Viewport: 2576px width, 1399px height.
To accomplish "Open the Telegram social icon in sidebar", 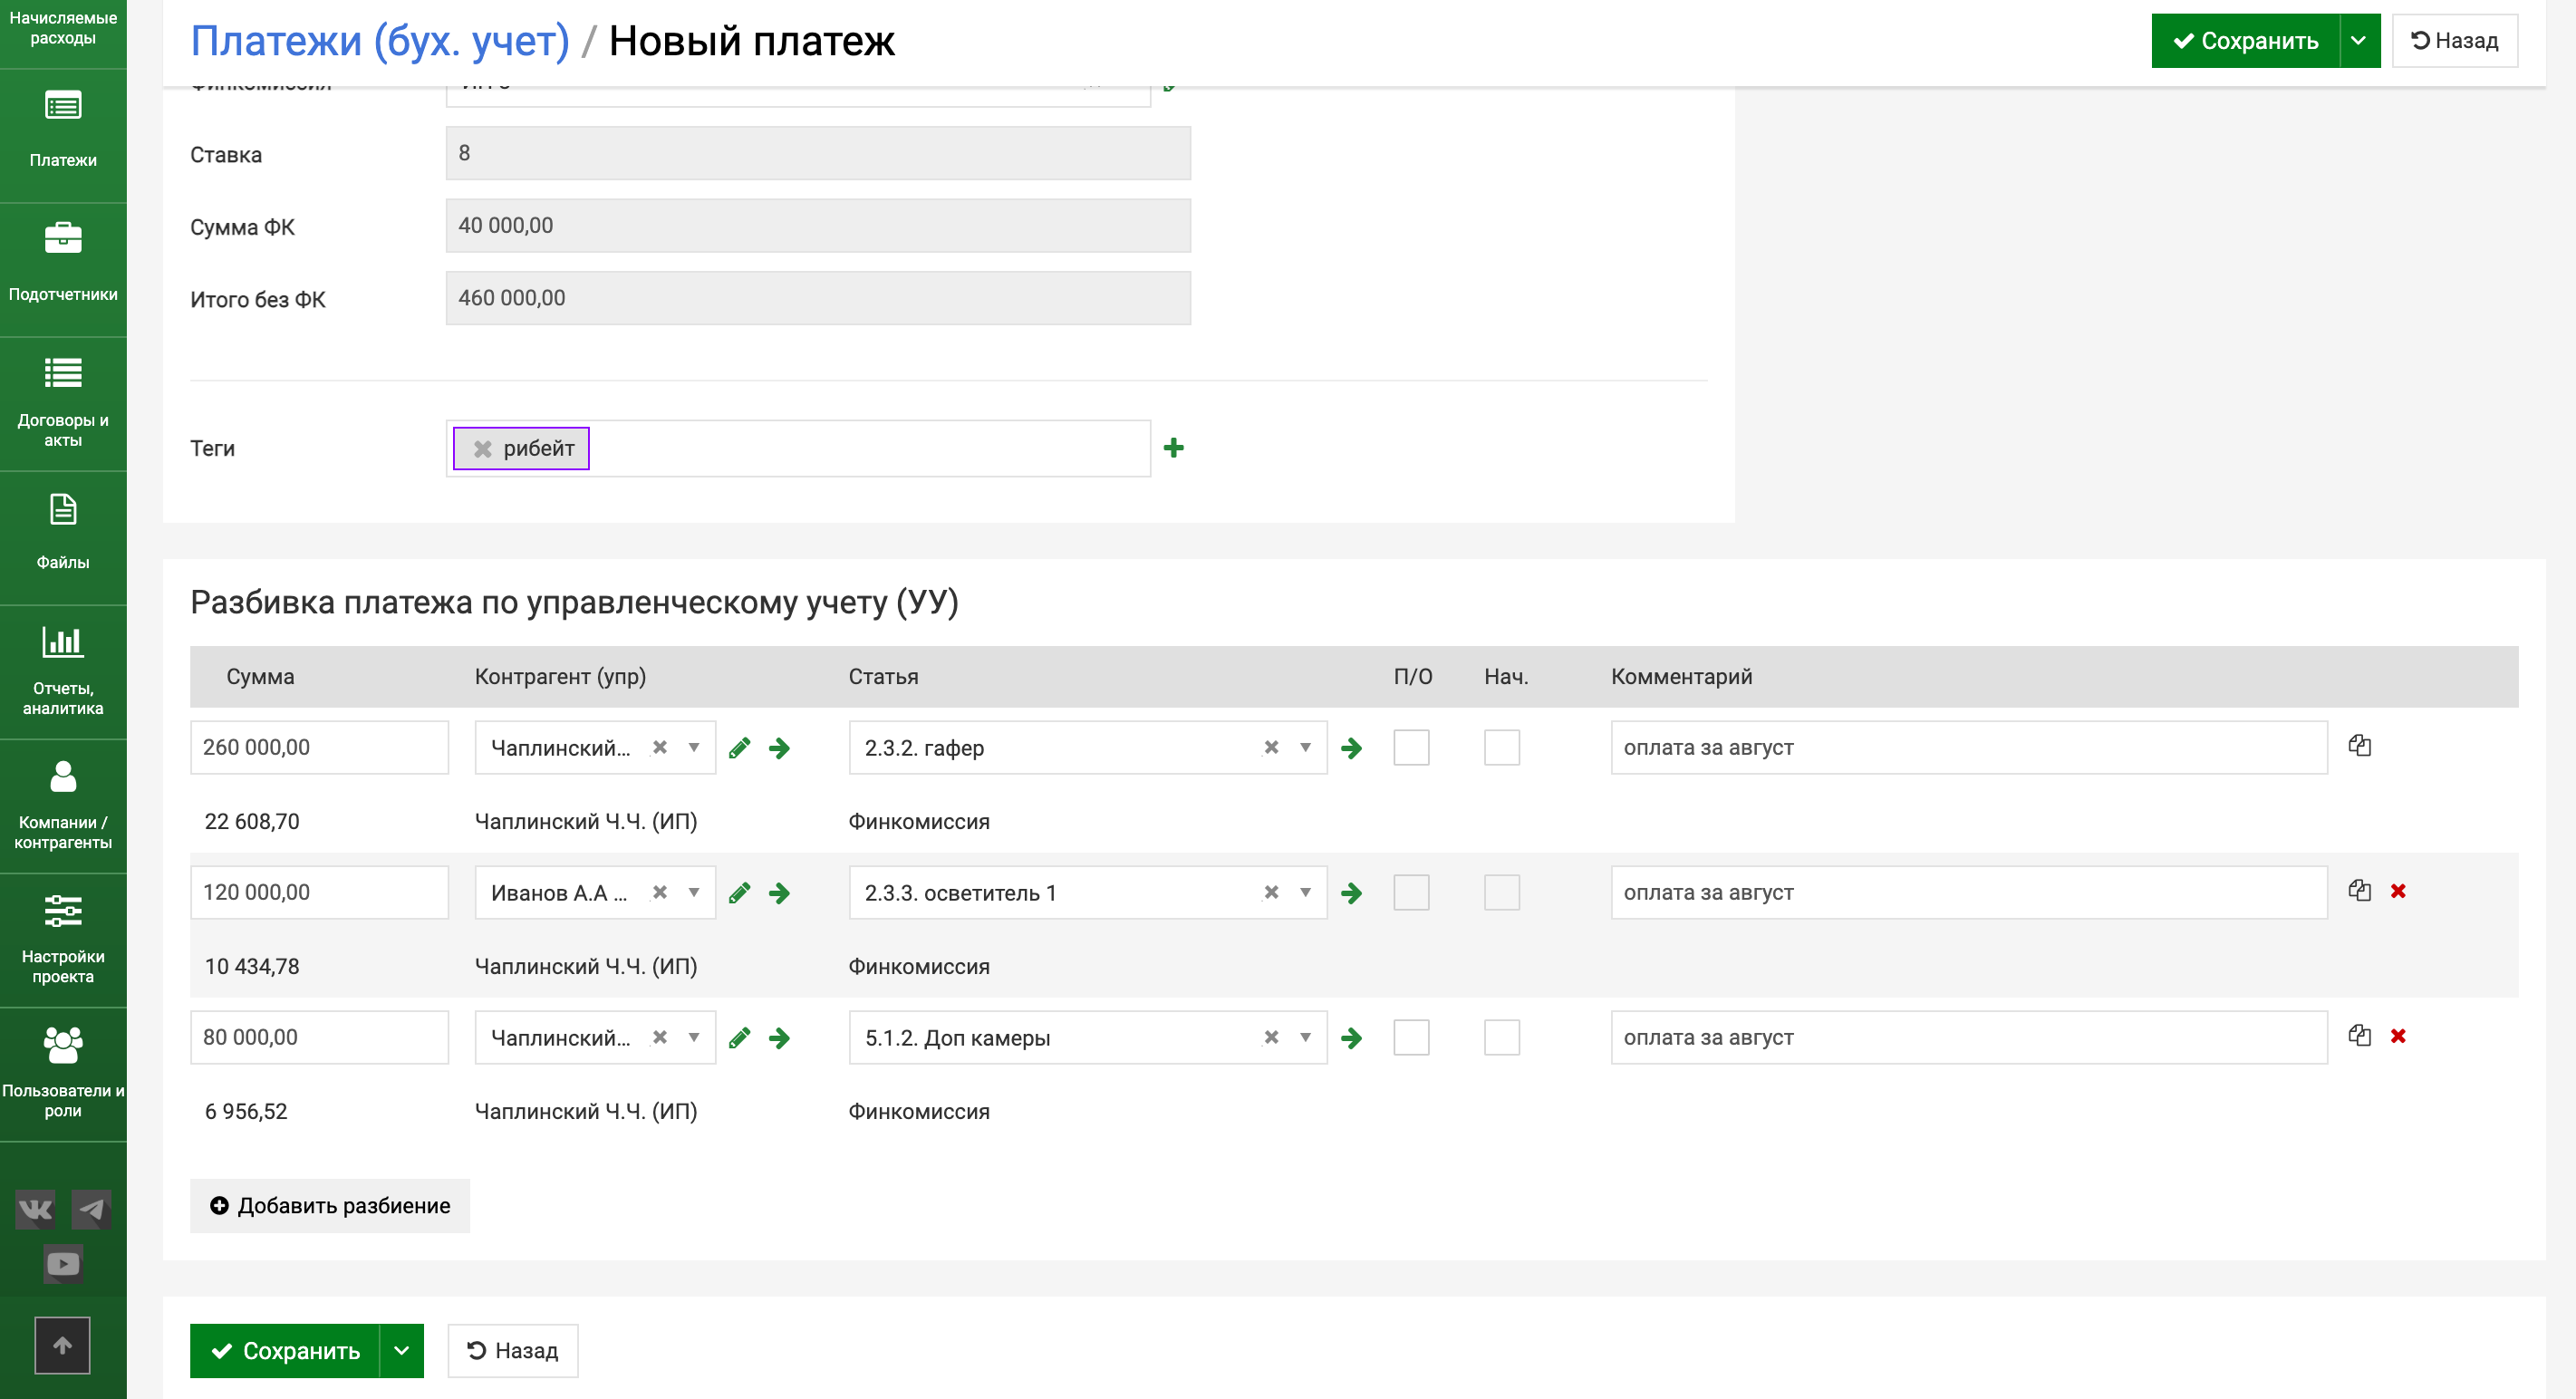I will pos(92,1210).
